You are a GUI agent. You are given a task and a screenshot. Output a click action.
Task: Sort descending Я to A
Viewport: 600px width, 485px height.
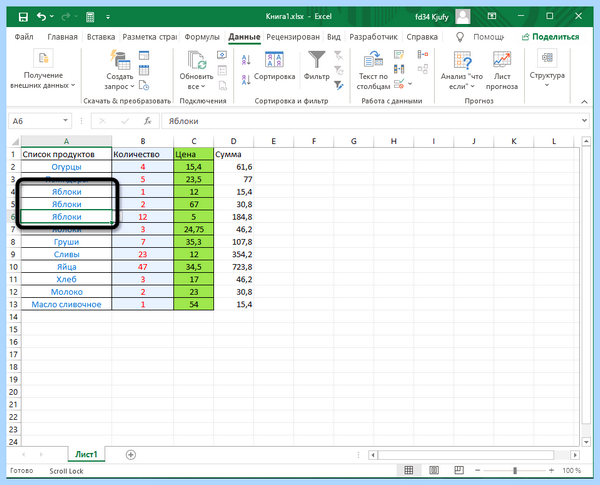246,80
